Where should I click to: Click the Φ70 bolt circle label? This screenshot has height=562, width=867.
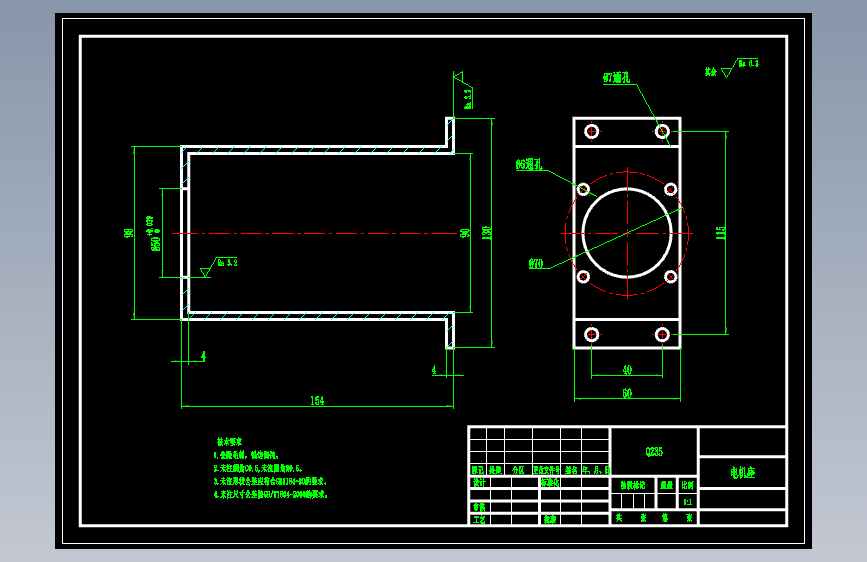tap(536, 263)
